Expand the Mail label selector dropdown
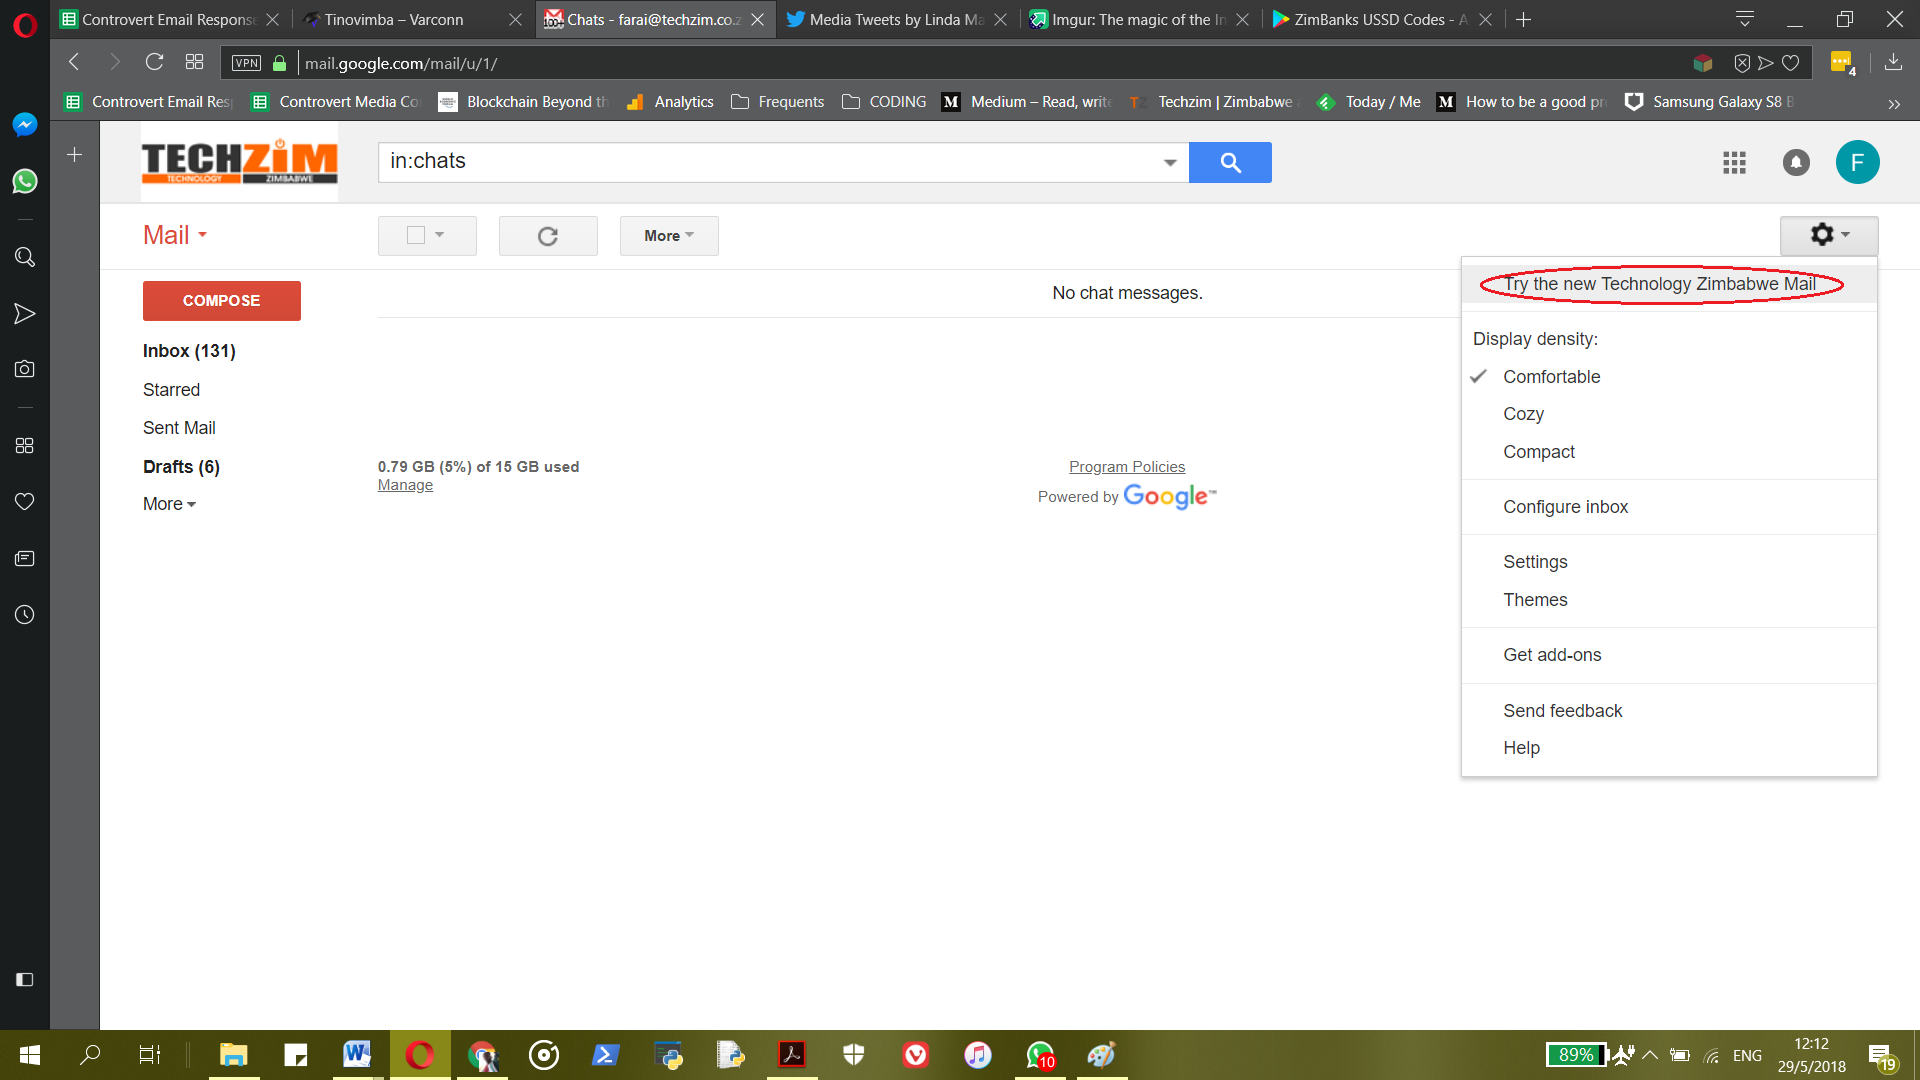 tap(174, 235)
